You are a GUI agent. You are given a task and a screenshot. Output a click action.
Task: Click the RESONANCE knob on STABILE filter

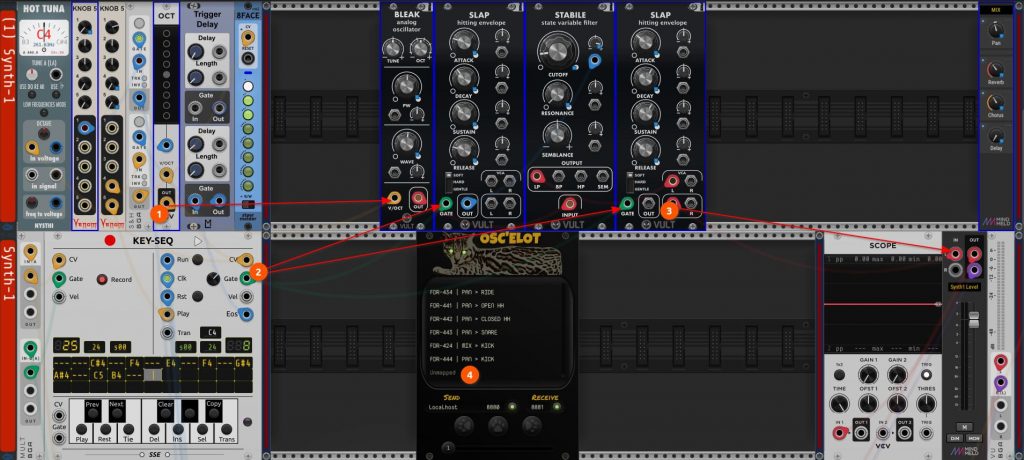556,93
